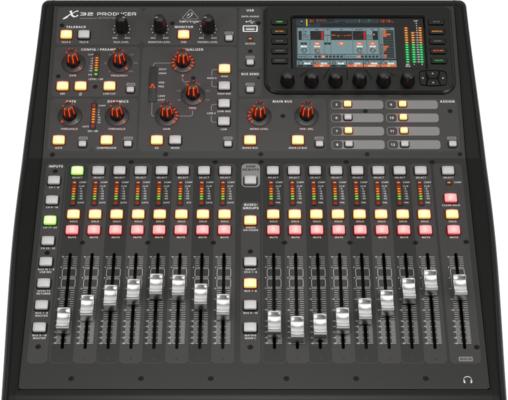Click the equalizer High band button

[x=224, y=68]
